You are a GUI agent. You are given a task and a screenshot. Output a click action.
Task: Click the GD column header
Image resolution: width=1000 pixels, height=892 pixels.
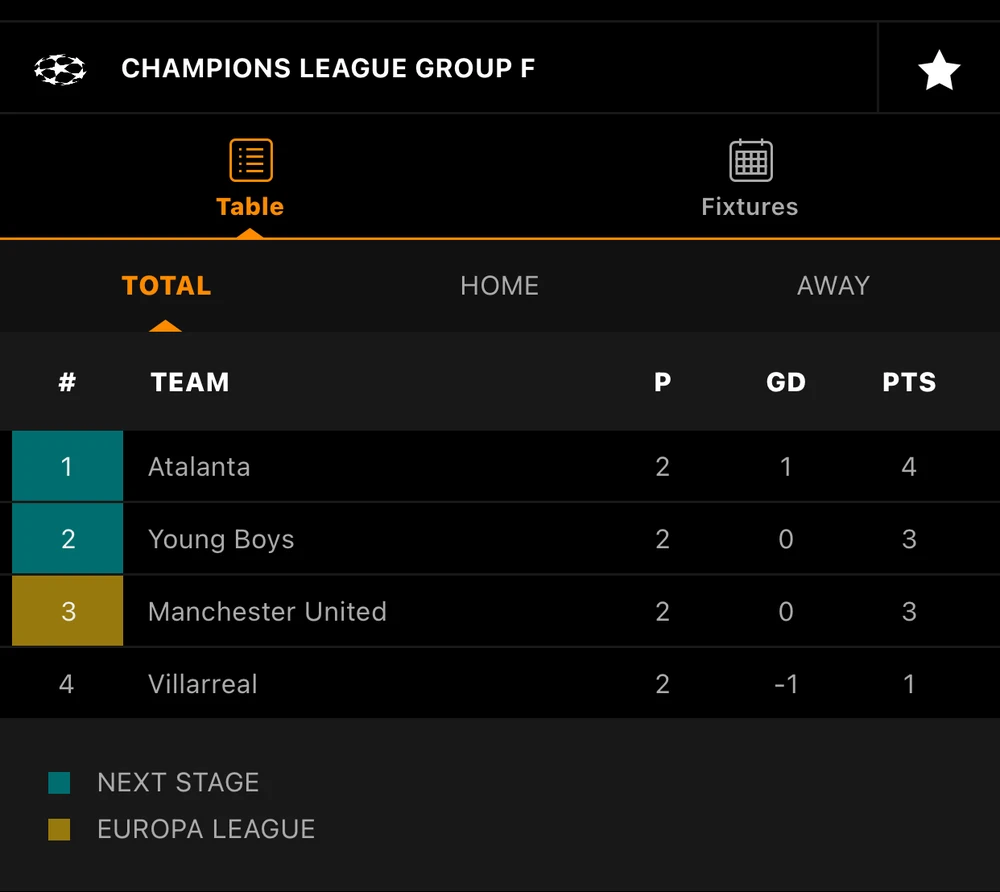(785, 382)
